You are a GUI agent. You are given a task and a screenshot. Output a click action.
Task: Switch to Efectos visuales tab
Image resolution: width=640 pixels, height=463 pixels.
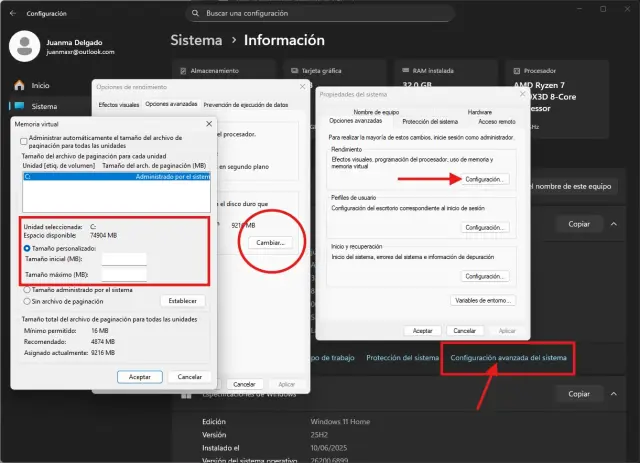coord(120,104)
